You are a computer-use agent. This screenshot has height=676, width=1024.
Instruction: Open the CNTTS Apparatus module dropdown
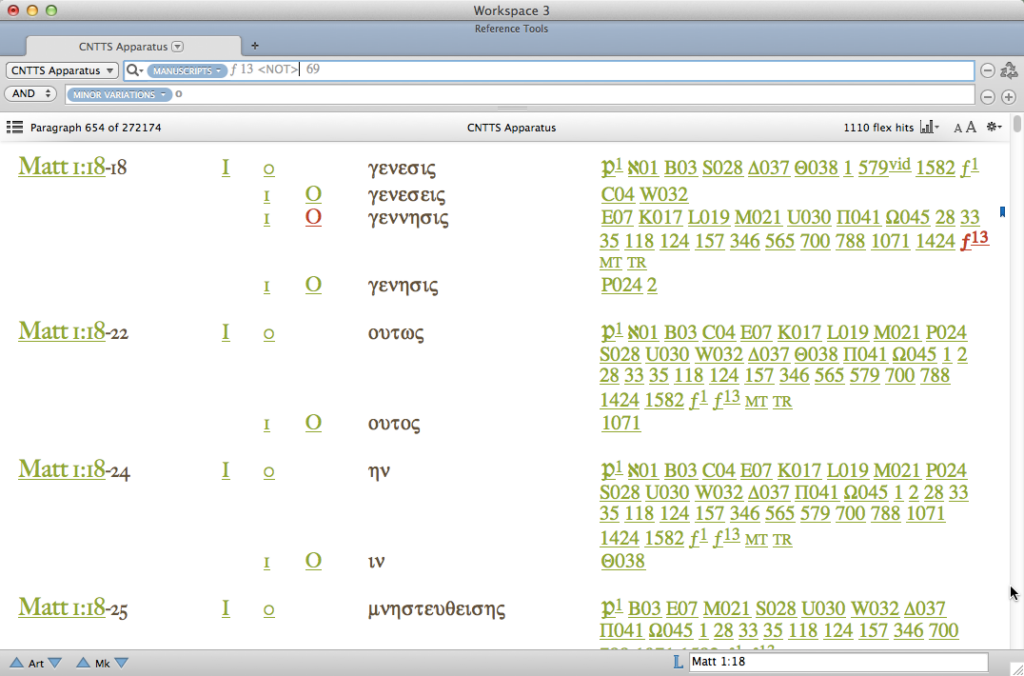pos(62,71)
